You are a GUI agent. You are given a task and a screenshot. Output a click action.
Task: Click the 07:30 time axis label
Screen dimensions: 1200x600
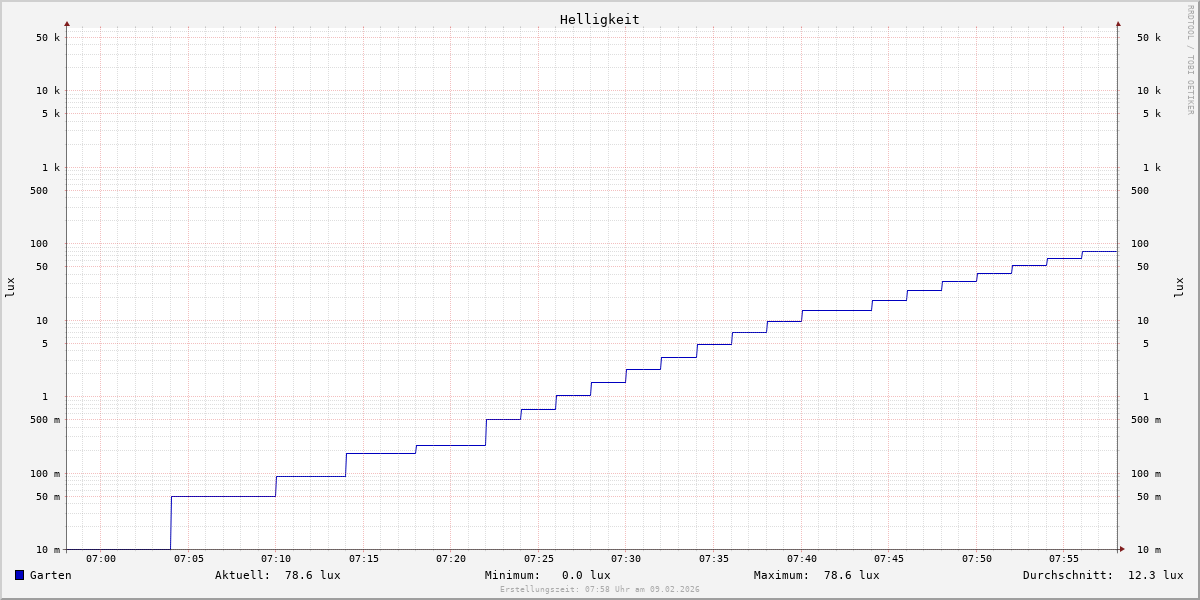626,559
